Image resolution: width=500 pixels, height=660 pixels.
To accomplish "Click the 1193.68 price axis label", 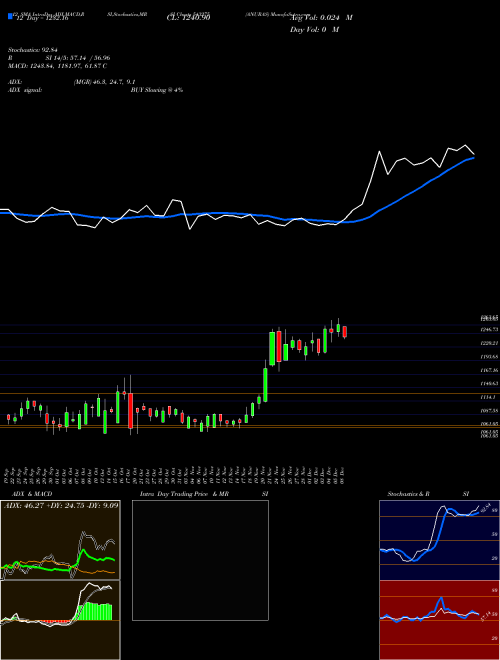I will (x=490, y=357).
